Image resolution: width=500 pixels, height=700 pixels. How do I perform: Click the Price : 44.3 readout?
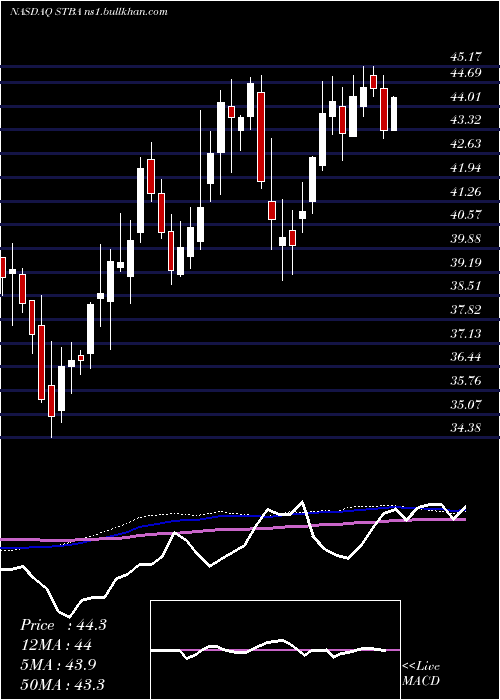[63, 625]
